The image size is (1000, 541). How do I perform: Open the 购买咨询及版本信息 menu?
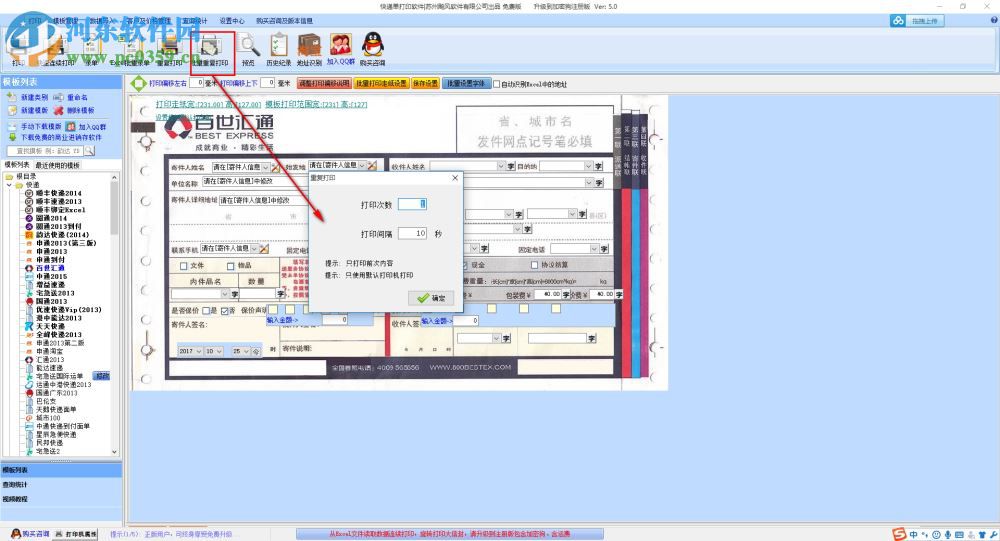coord(284,21)
